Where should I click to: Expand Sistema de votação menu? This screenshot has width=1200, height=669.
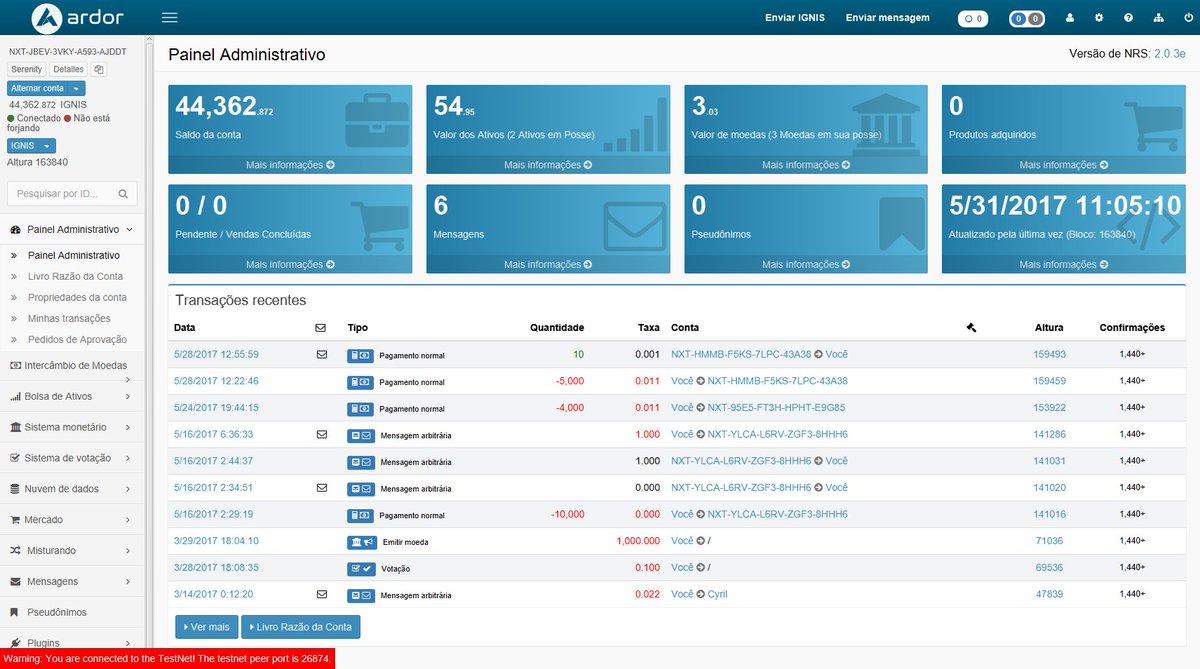click(72, 458)
